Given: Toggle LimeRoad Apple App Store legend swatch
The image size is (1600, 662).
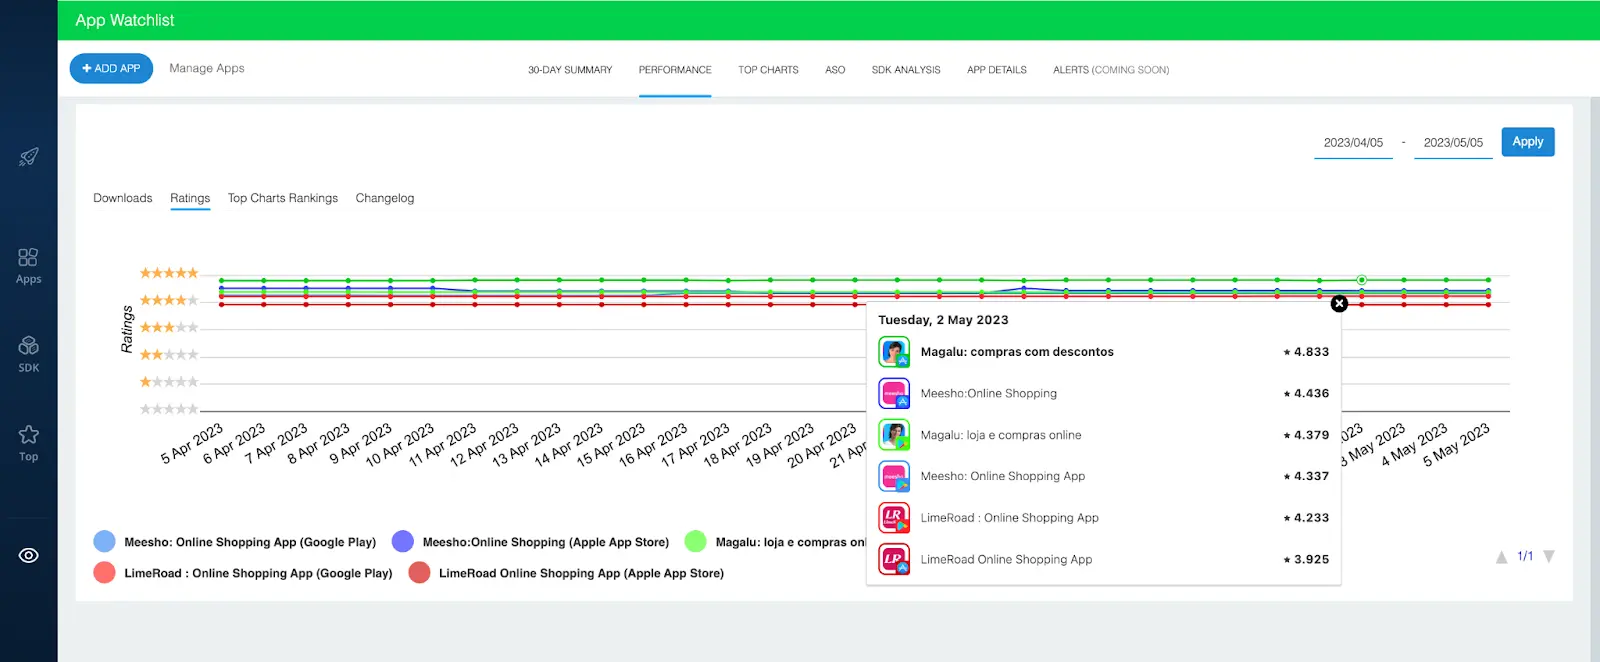Looking at the screenshot, I should pyautogui.click(x=420, y=572).
